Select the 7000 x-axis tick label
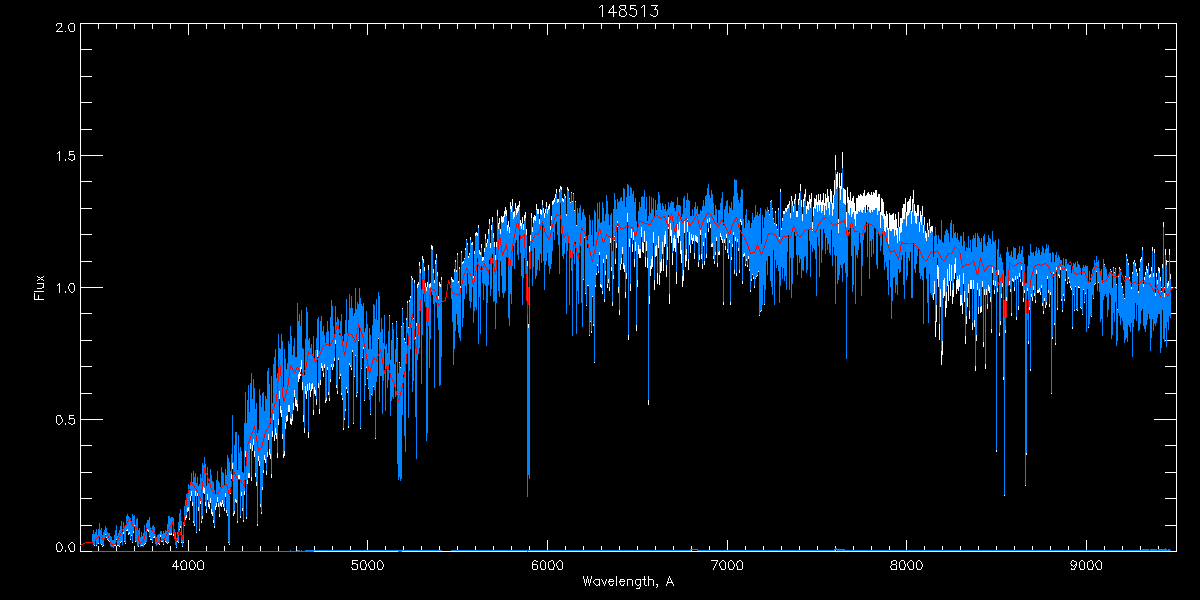The image size is (1200, 600). coord(727,565)
